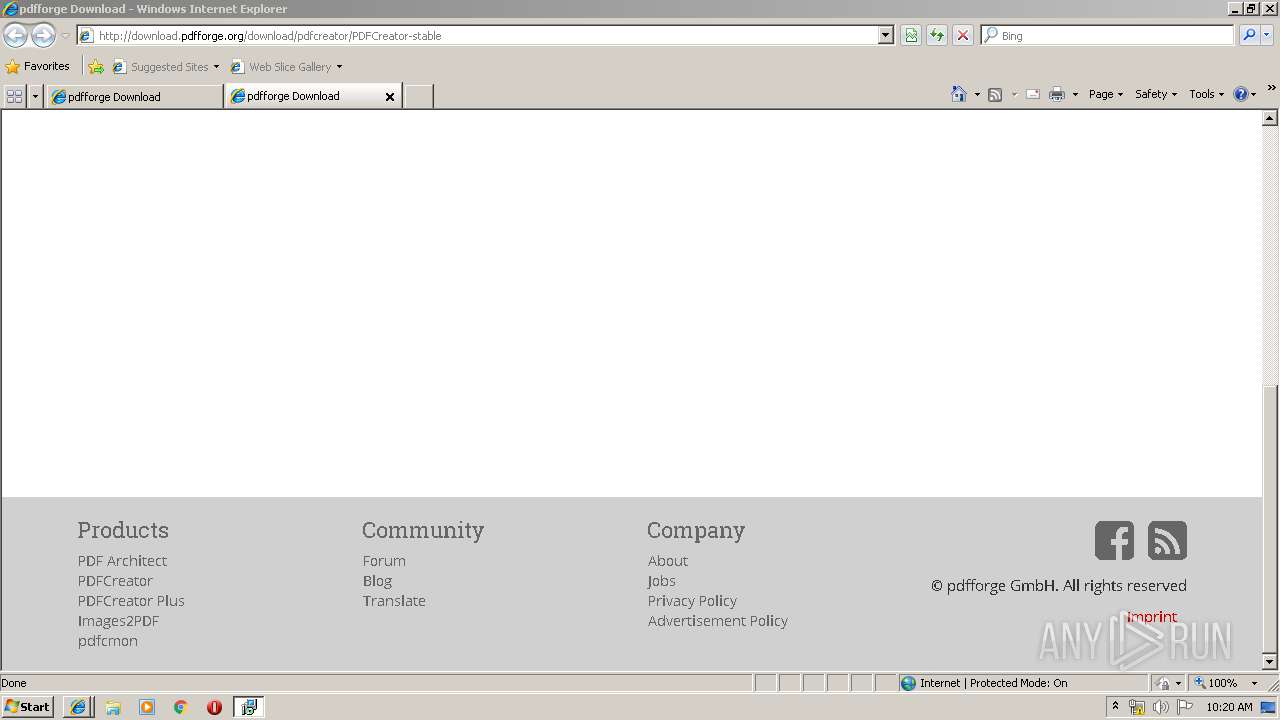Image resolution: width=1280 pixels, height=720 pixels.
Task: Open the Safety menu
Action: [1155, 94]
